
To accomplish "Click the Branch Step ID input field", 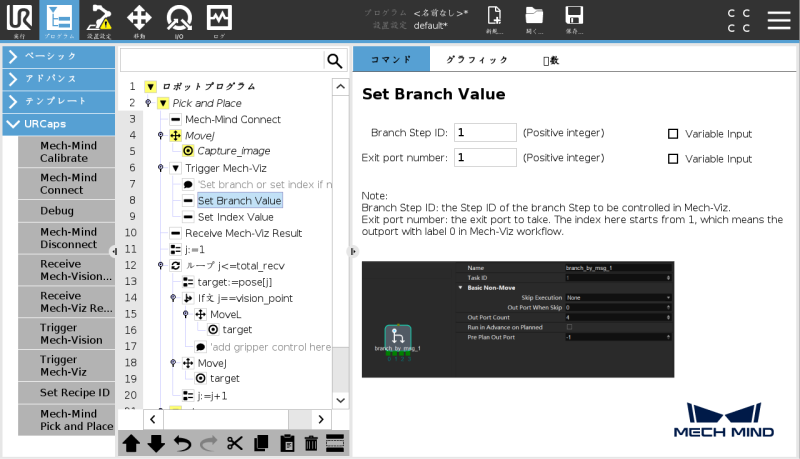I will click(x=485, y=133).
